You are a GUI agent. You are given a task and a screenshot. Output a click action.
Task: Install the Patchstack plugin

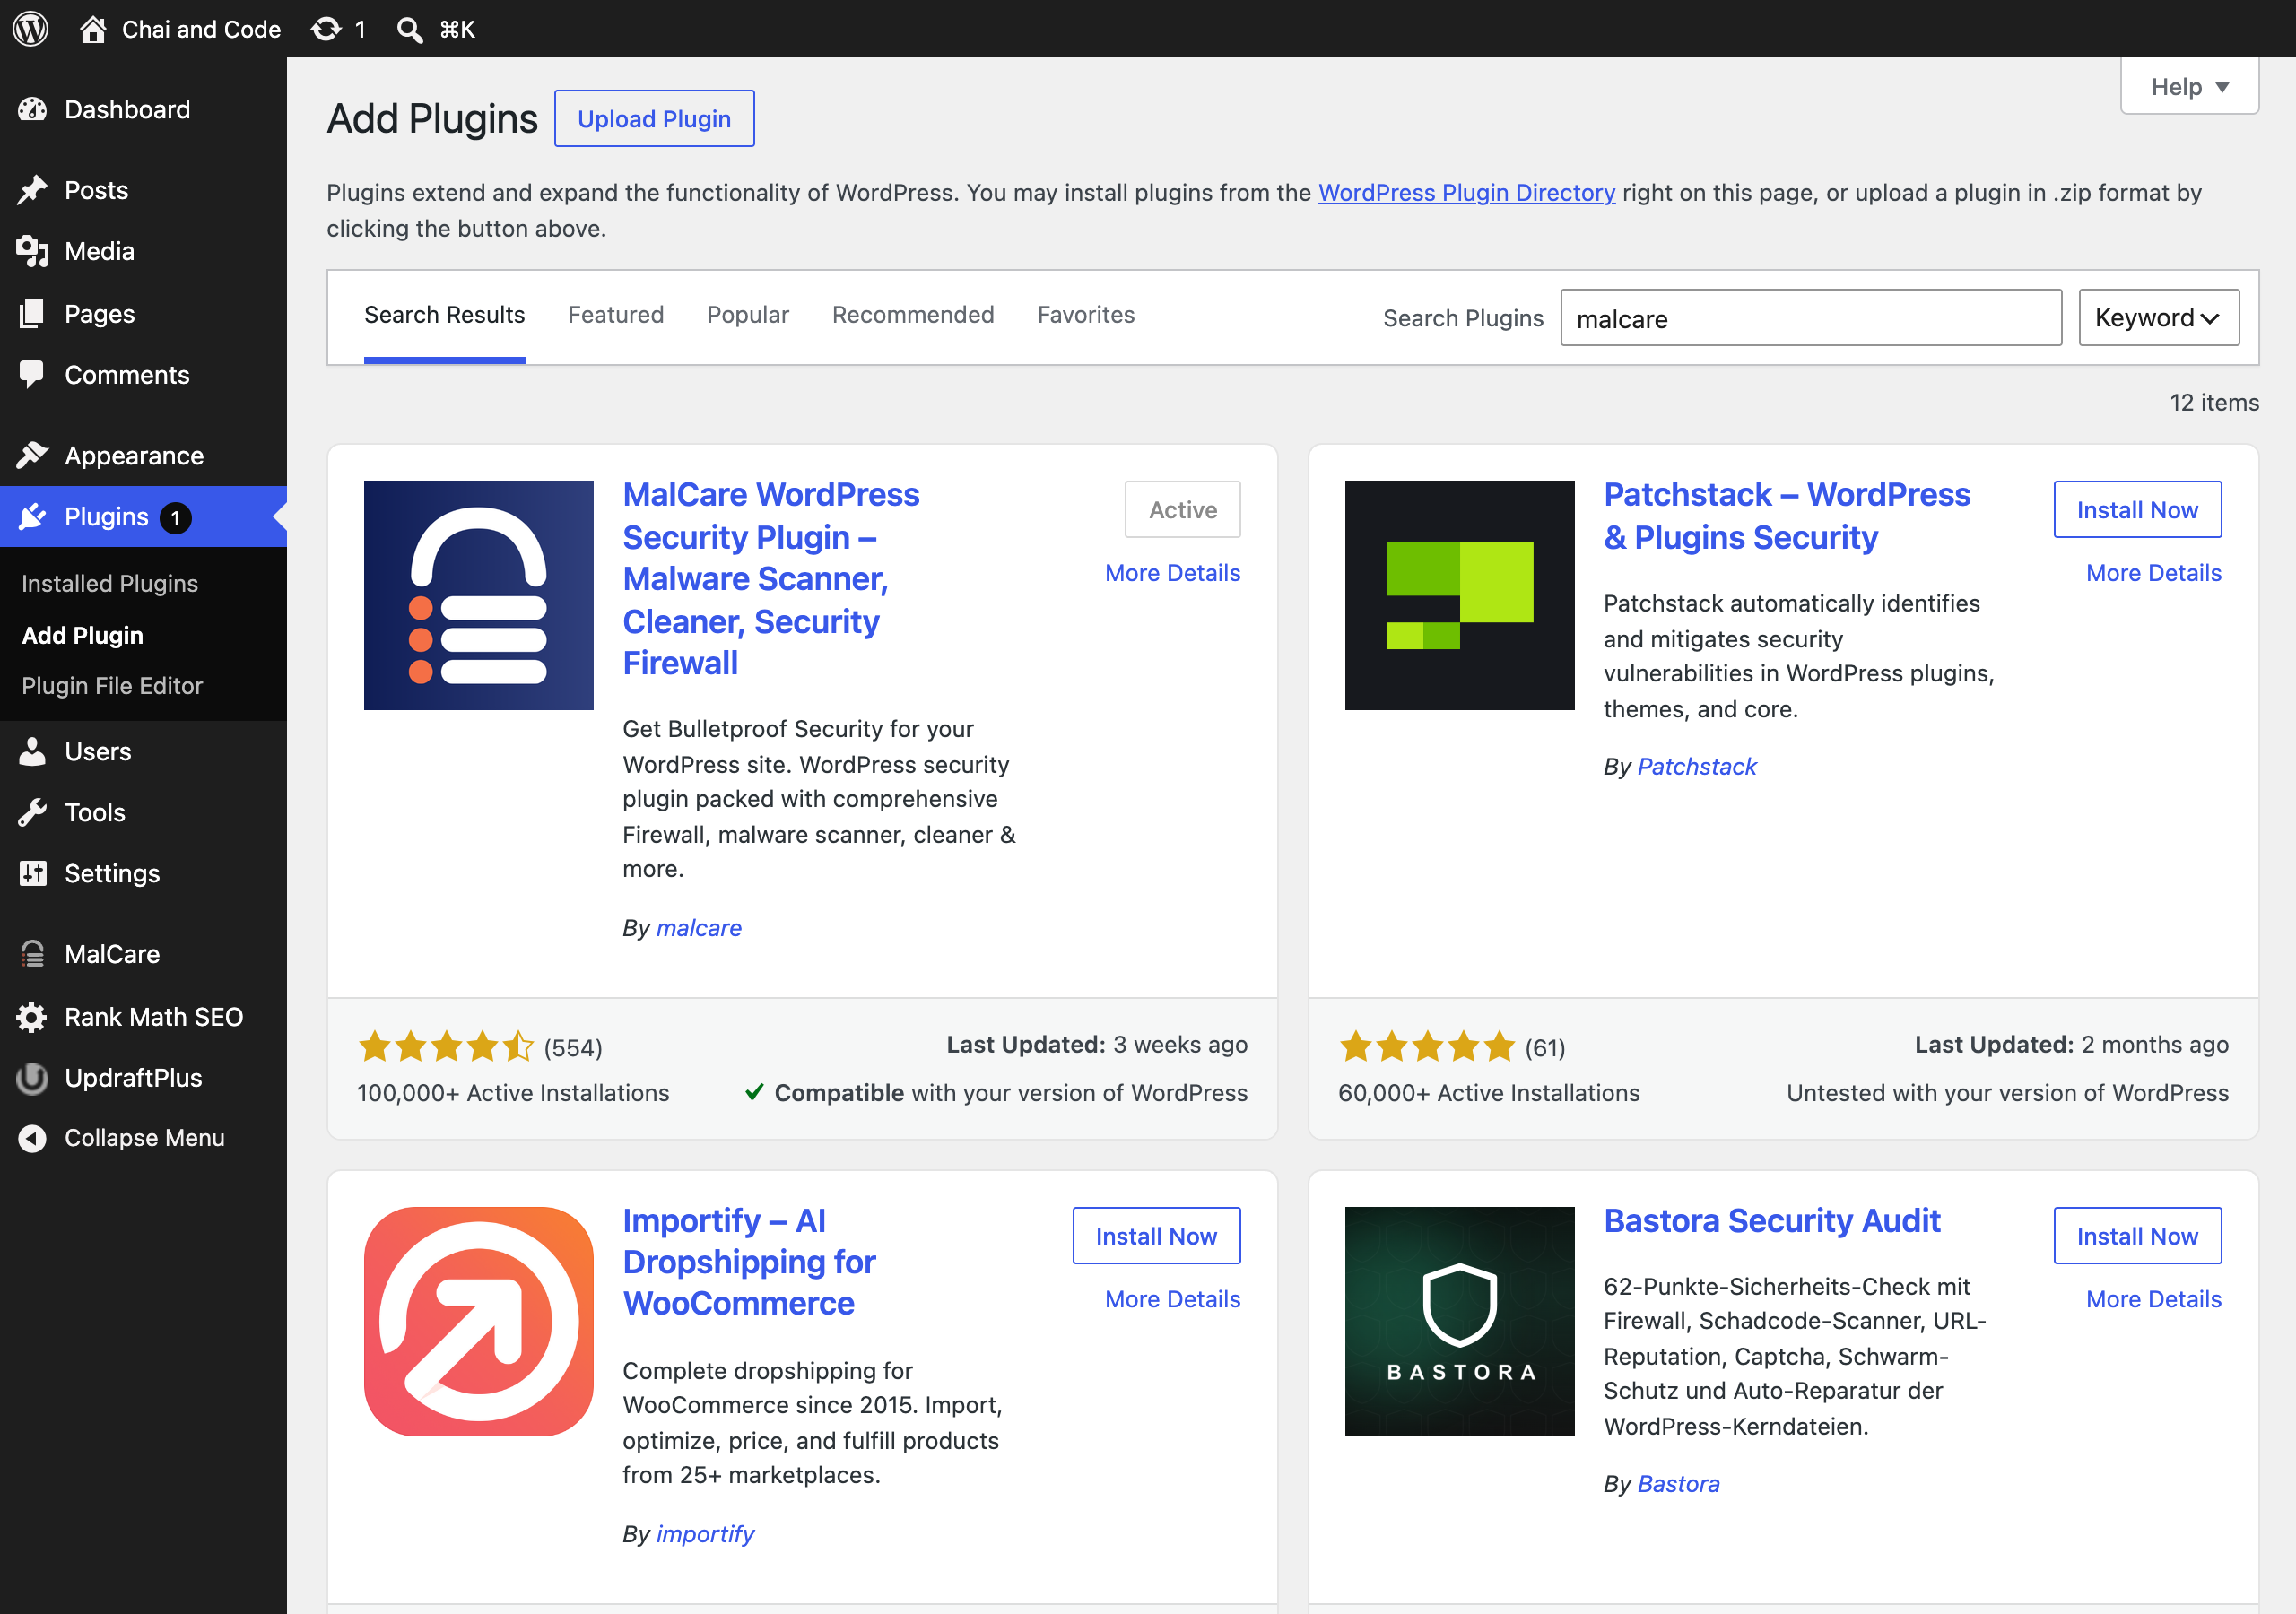coord(2137,509)
